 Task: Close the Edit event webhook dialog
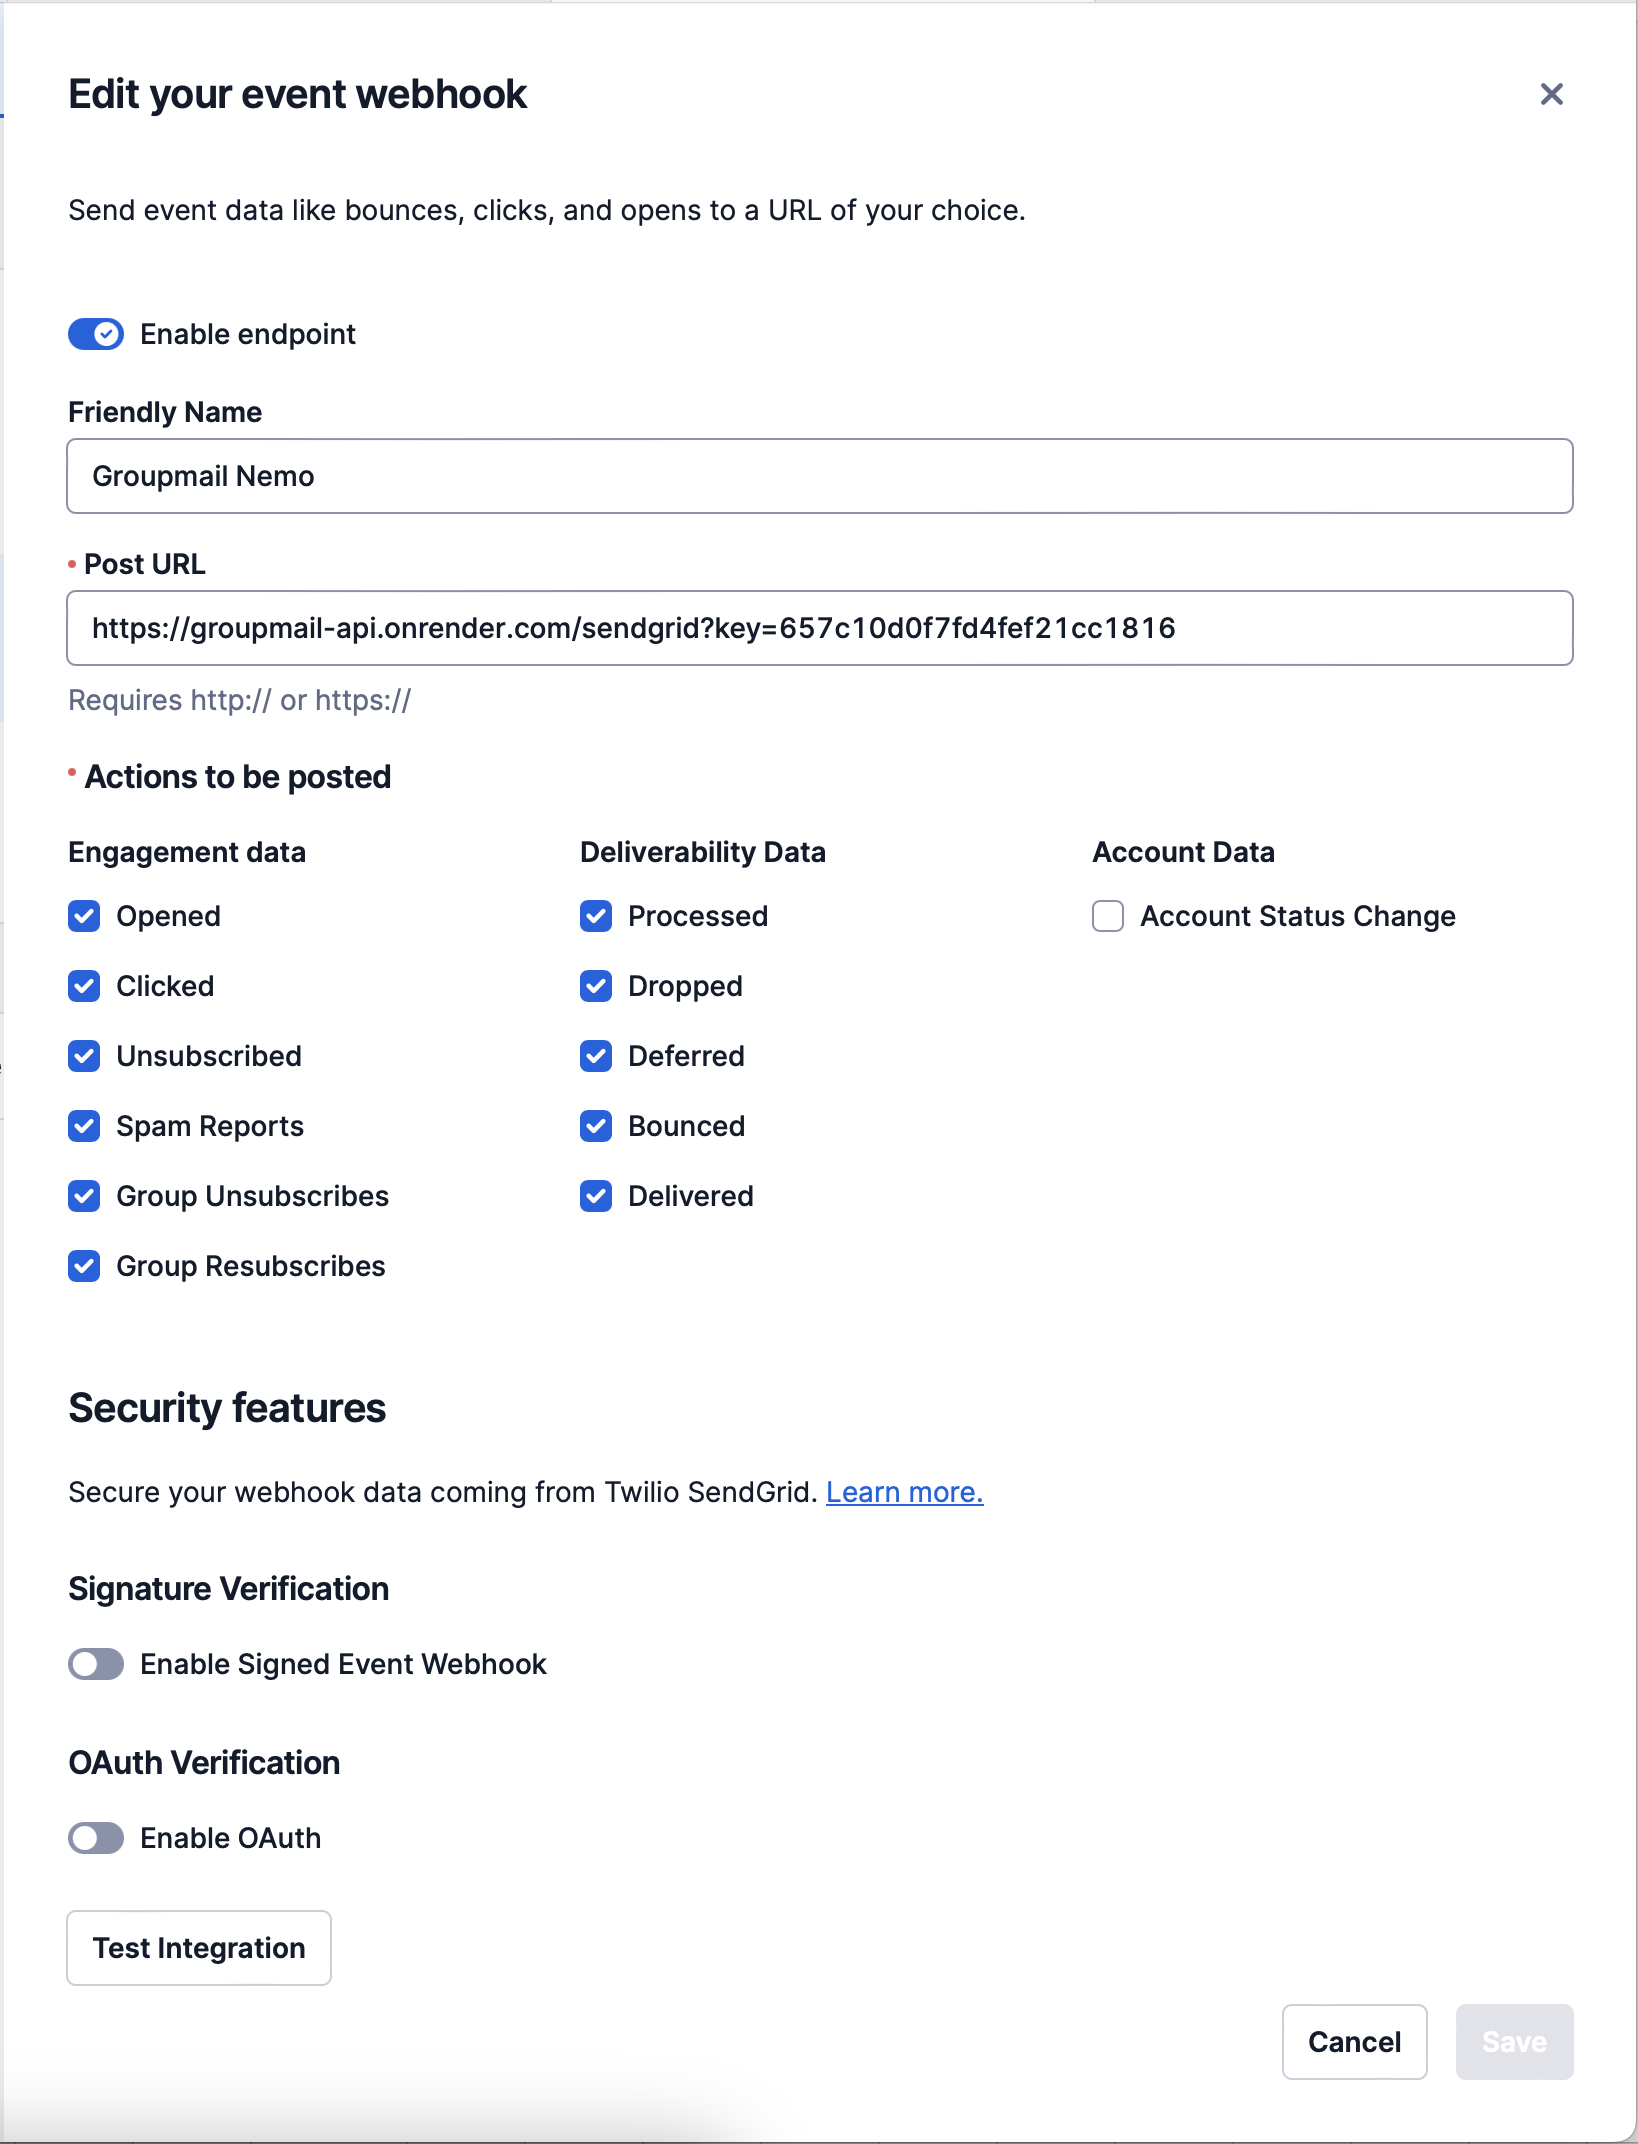tap(1551, 94)
